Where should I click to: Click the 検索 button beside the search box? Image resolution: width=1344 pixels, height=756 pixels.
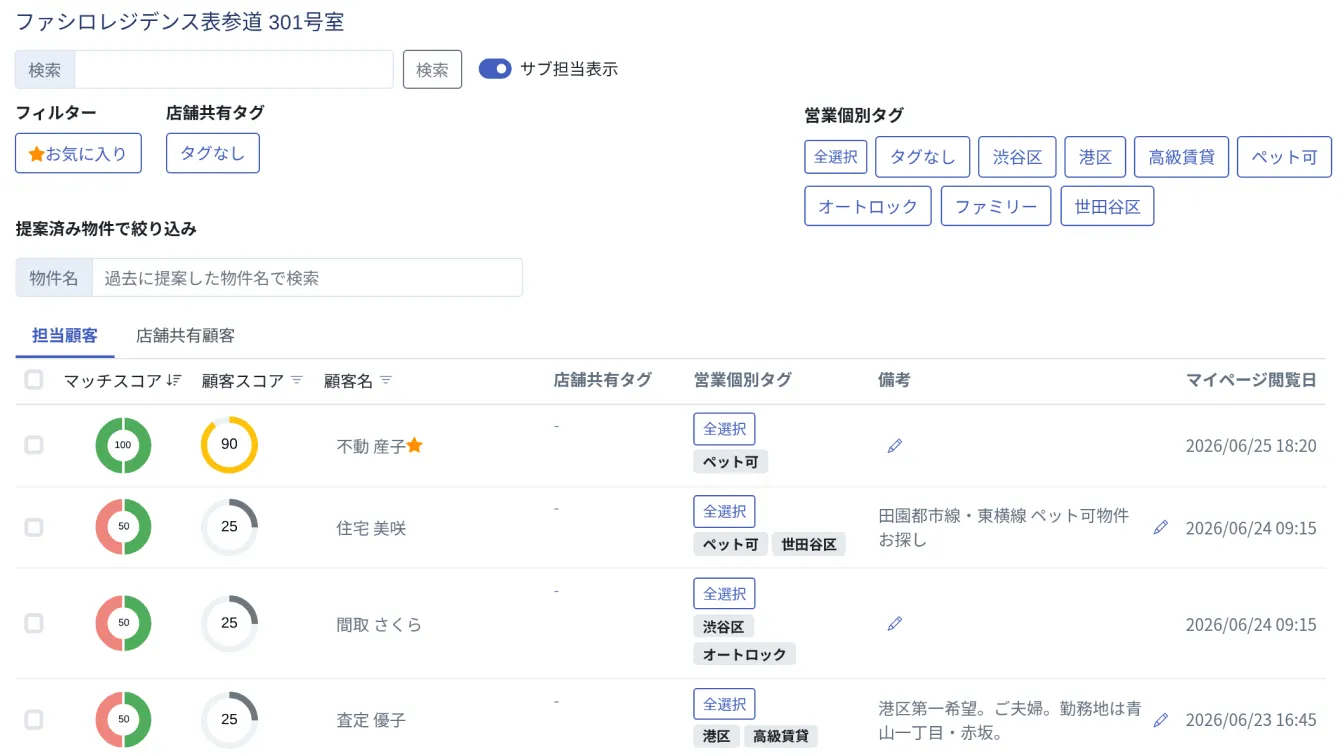(432, 70)
